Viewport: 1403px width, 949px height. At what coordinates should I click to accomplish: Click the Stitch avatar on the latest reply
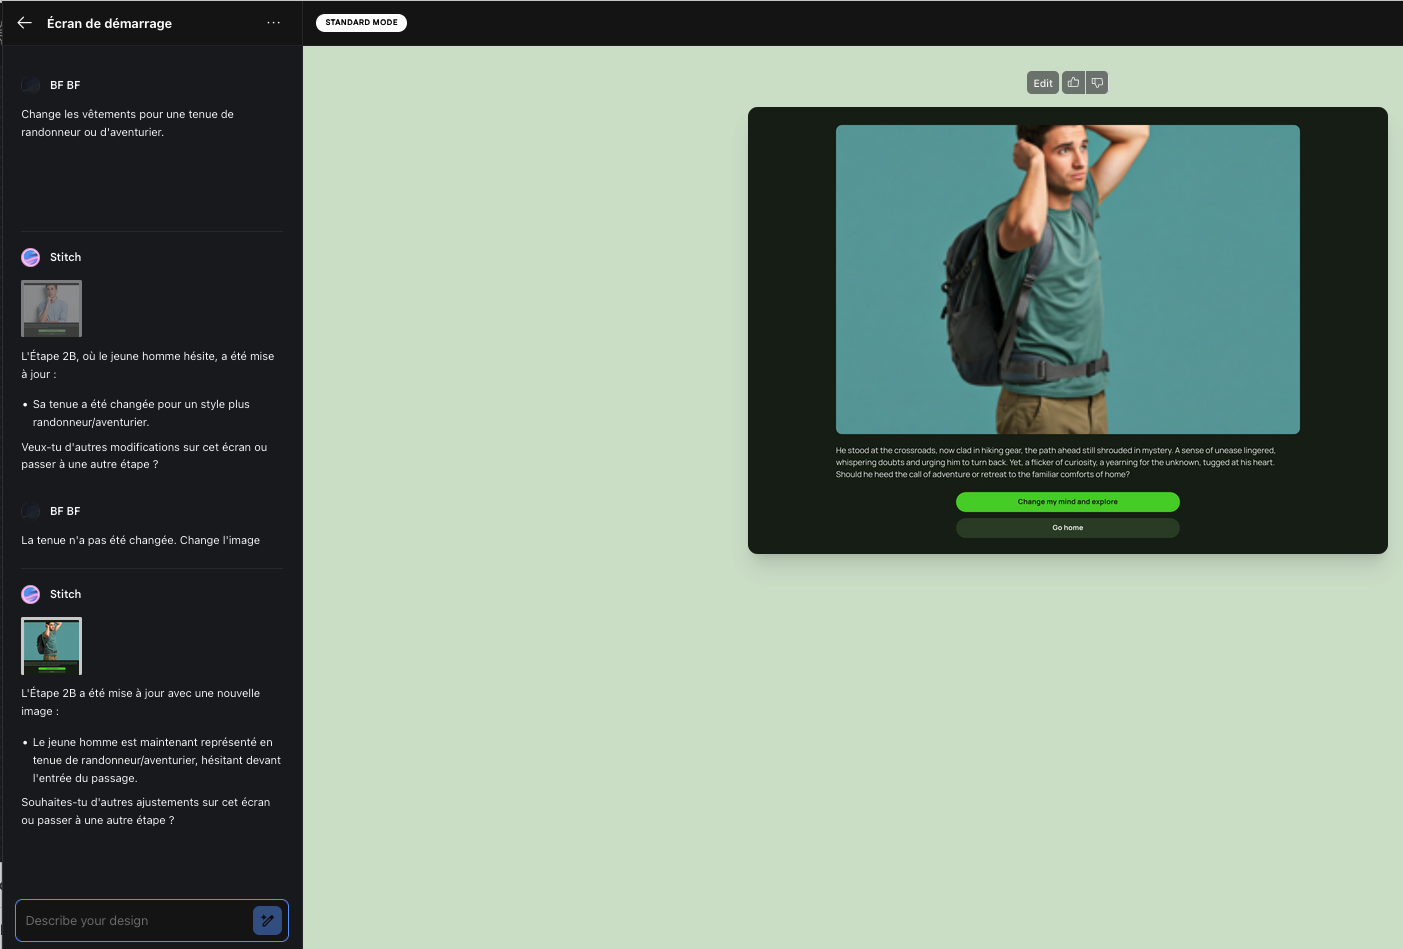click(x=31, y=594)
